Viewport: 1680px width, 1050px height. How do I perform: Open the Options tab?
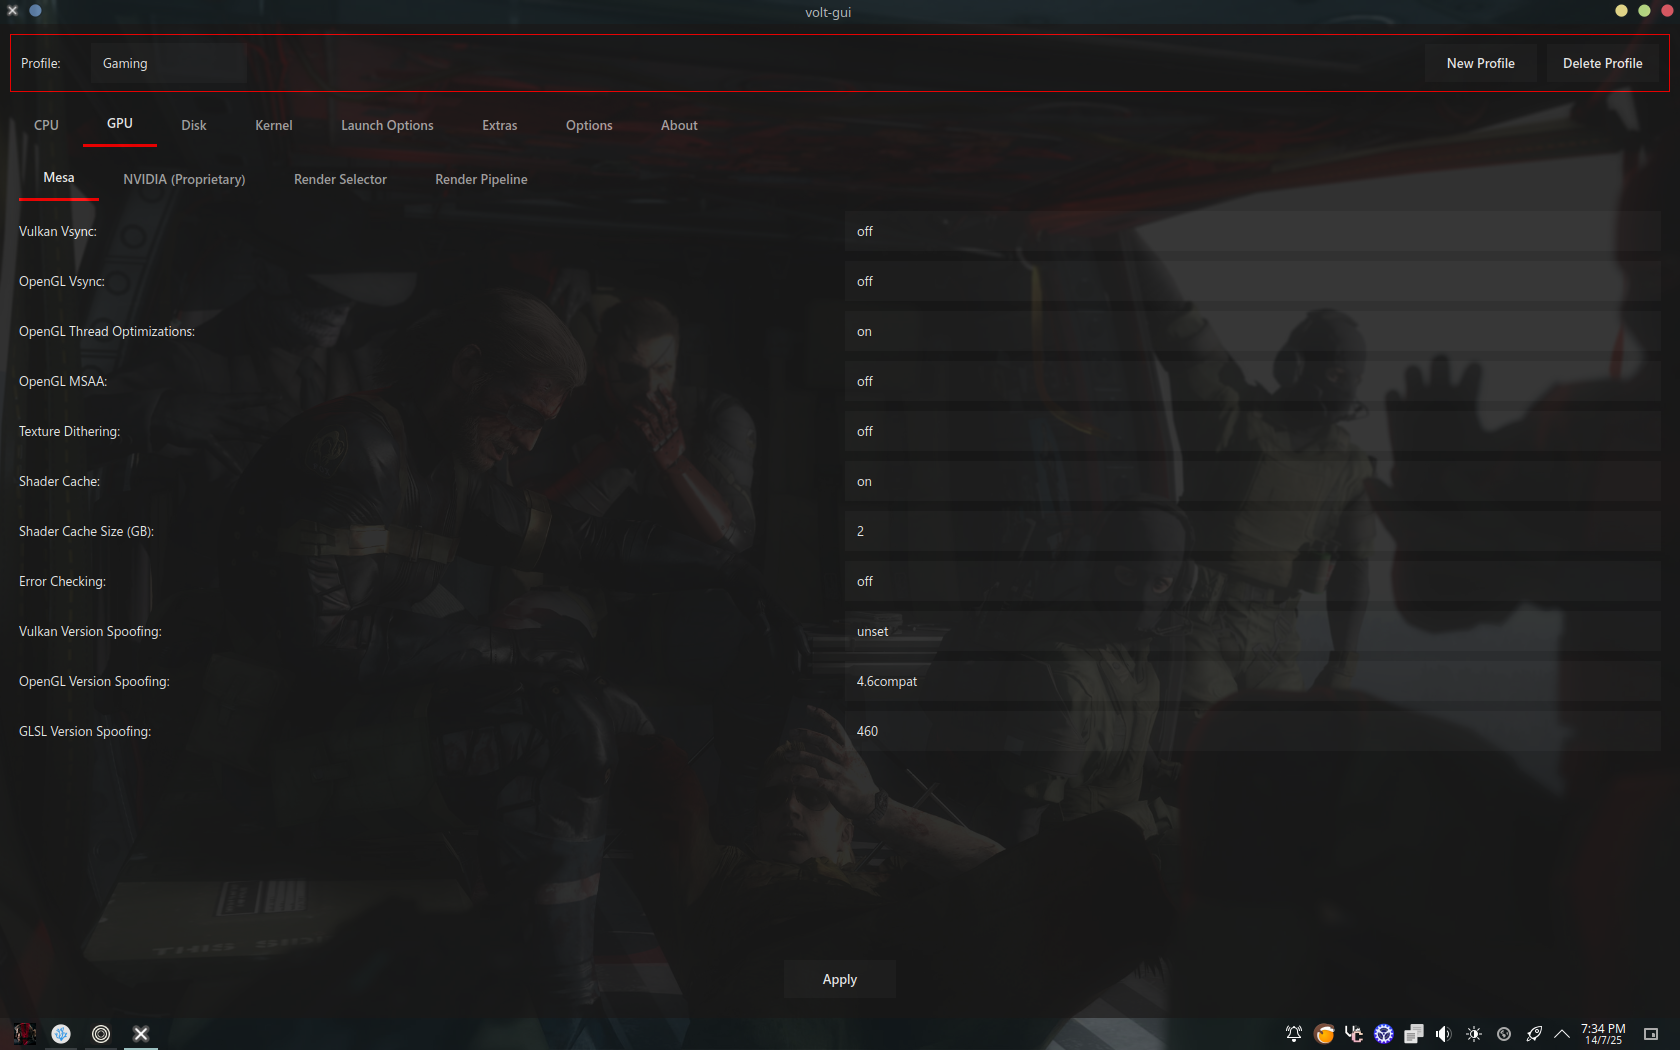point(589,125)
